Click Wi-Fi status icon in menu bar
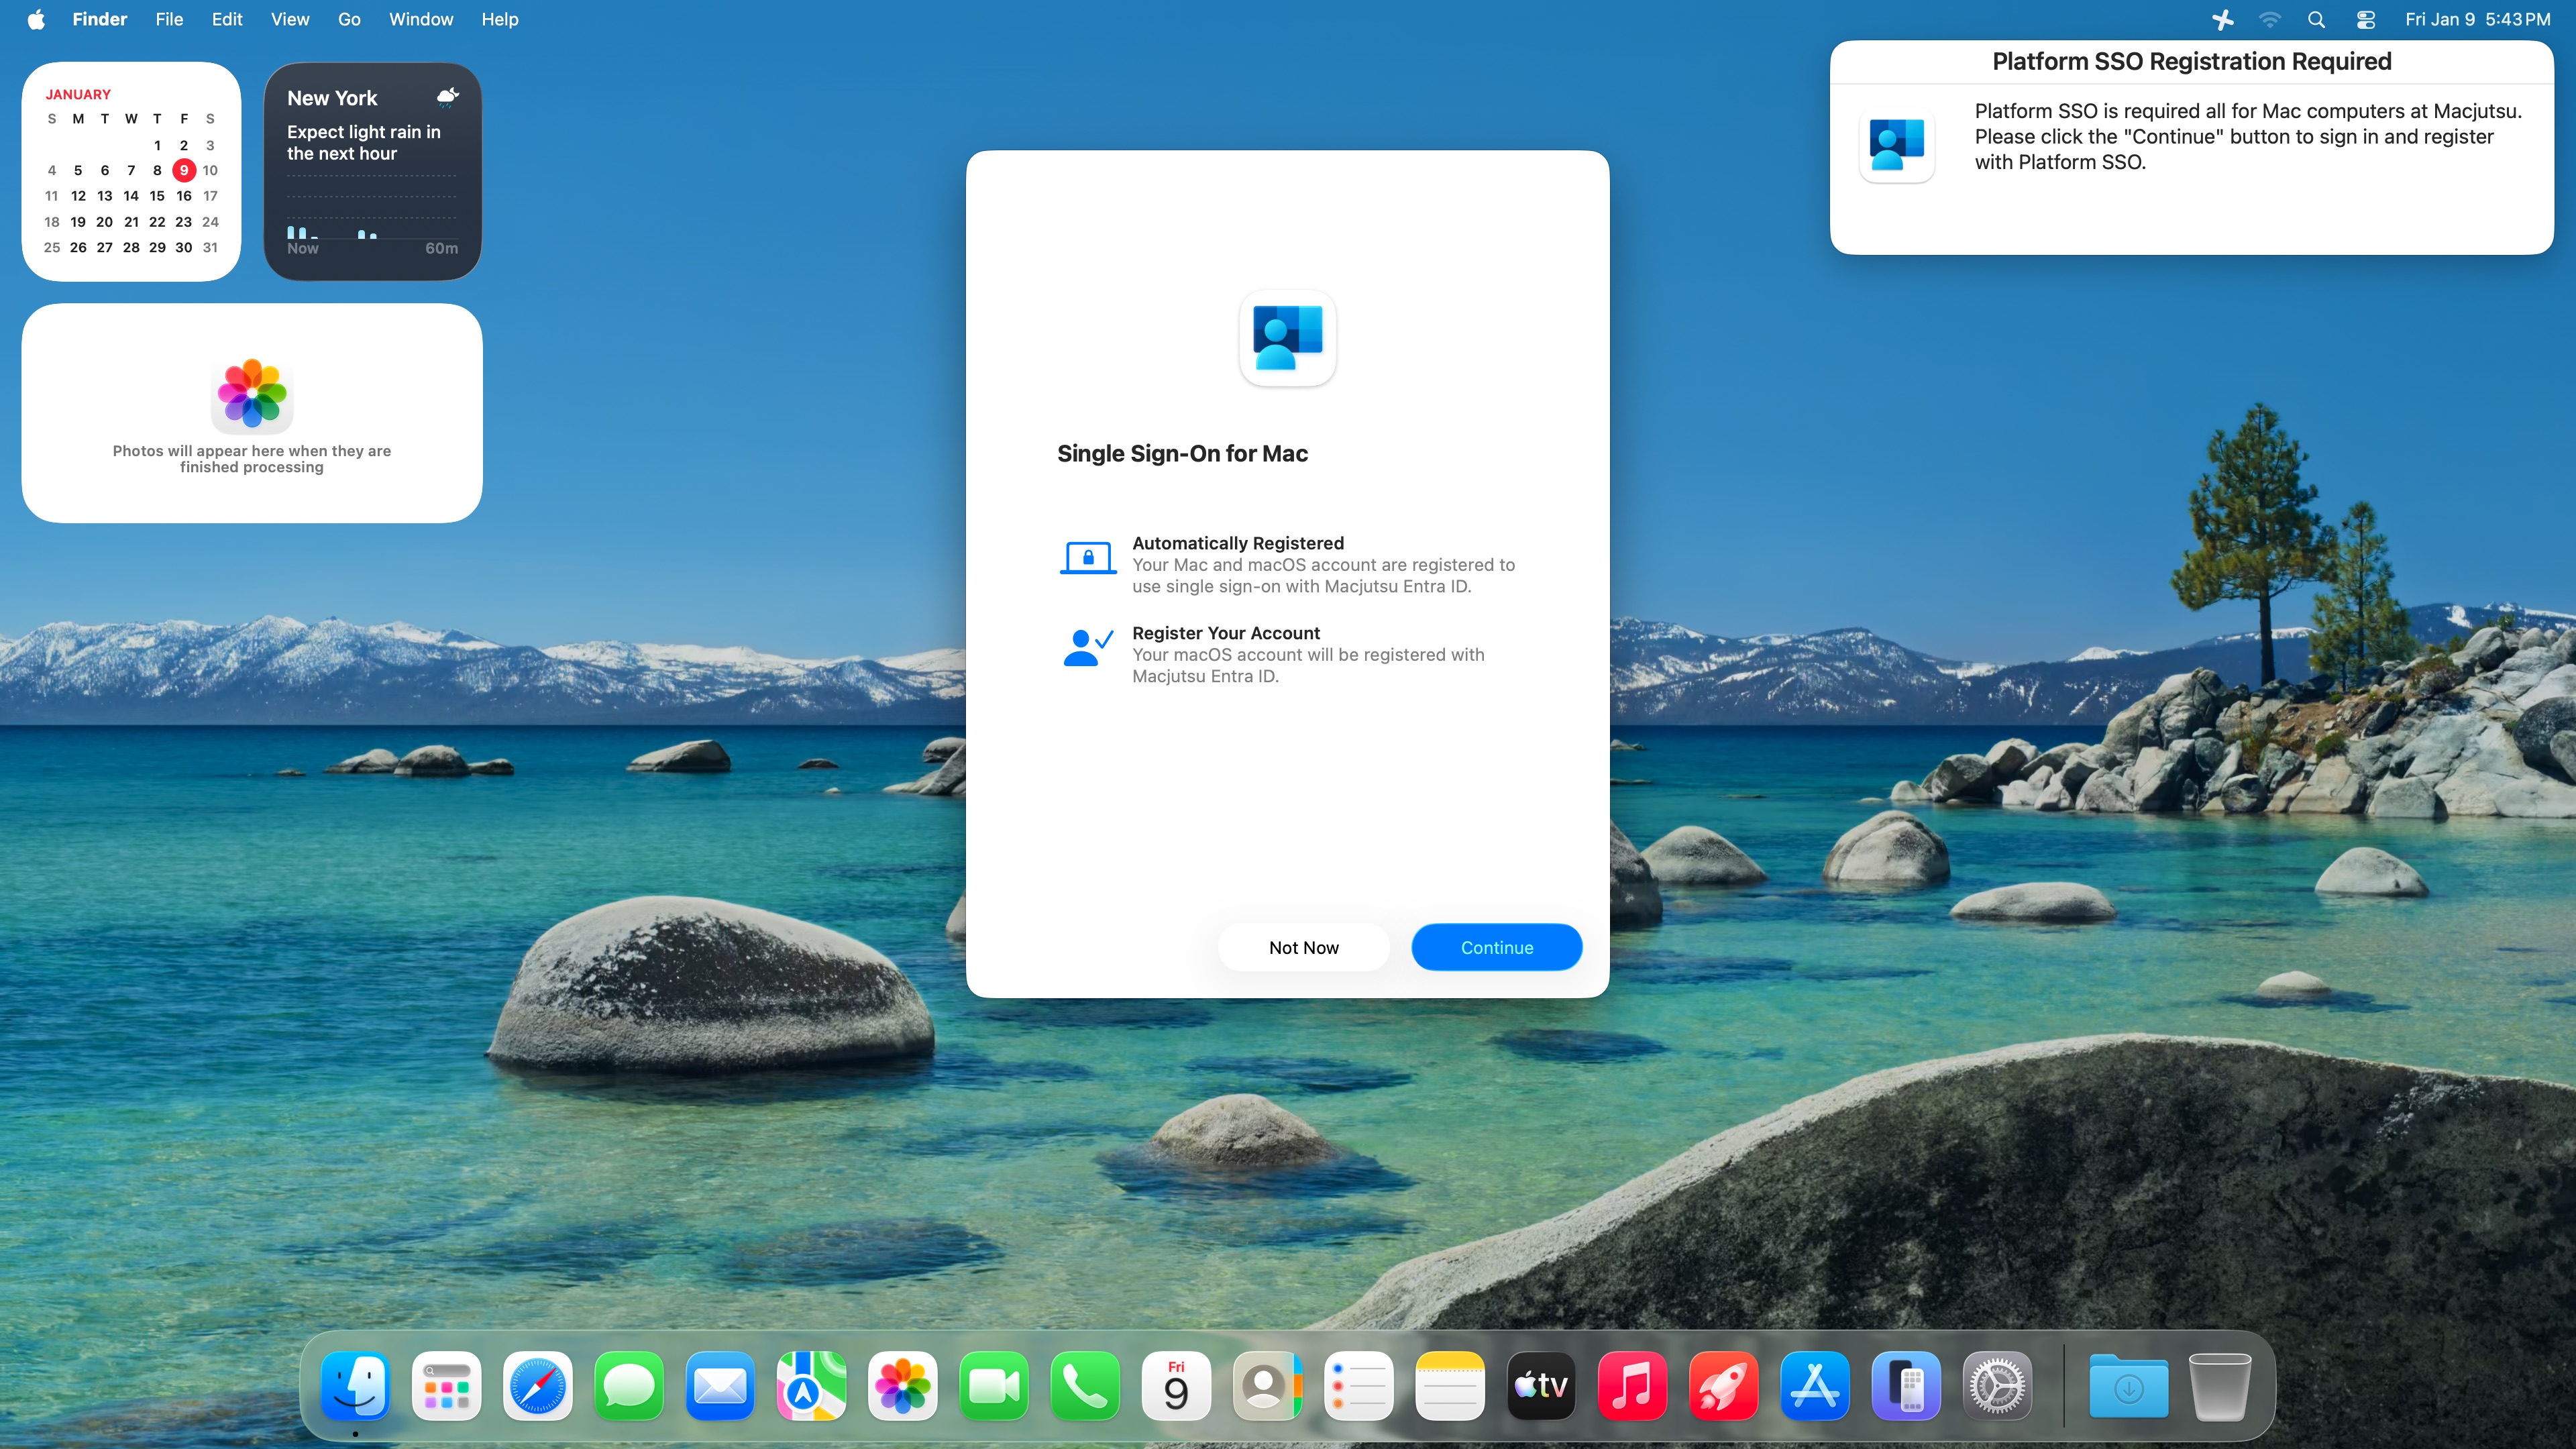Image resolution: width=2576 pixels, height=1449 pixels. point(2270,19)
